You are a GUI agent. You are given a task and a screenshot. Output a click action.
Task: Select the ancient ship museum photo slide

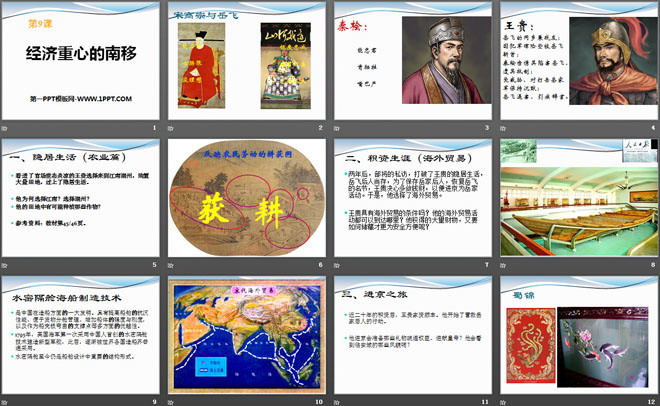579,198
